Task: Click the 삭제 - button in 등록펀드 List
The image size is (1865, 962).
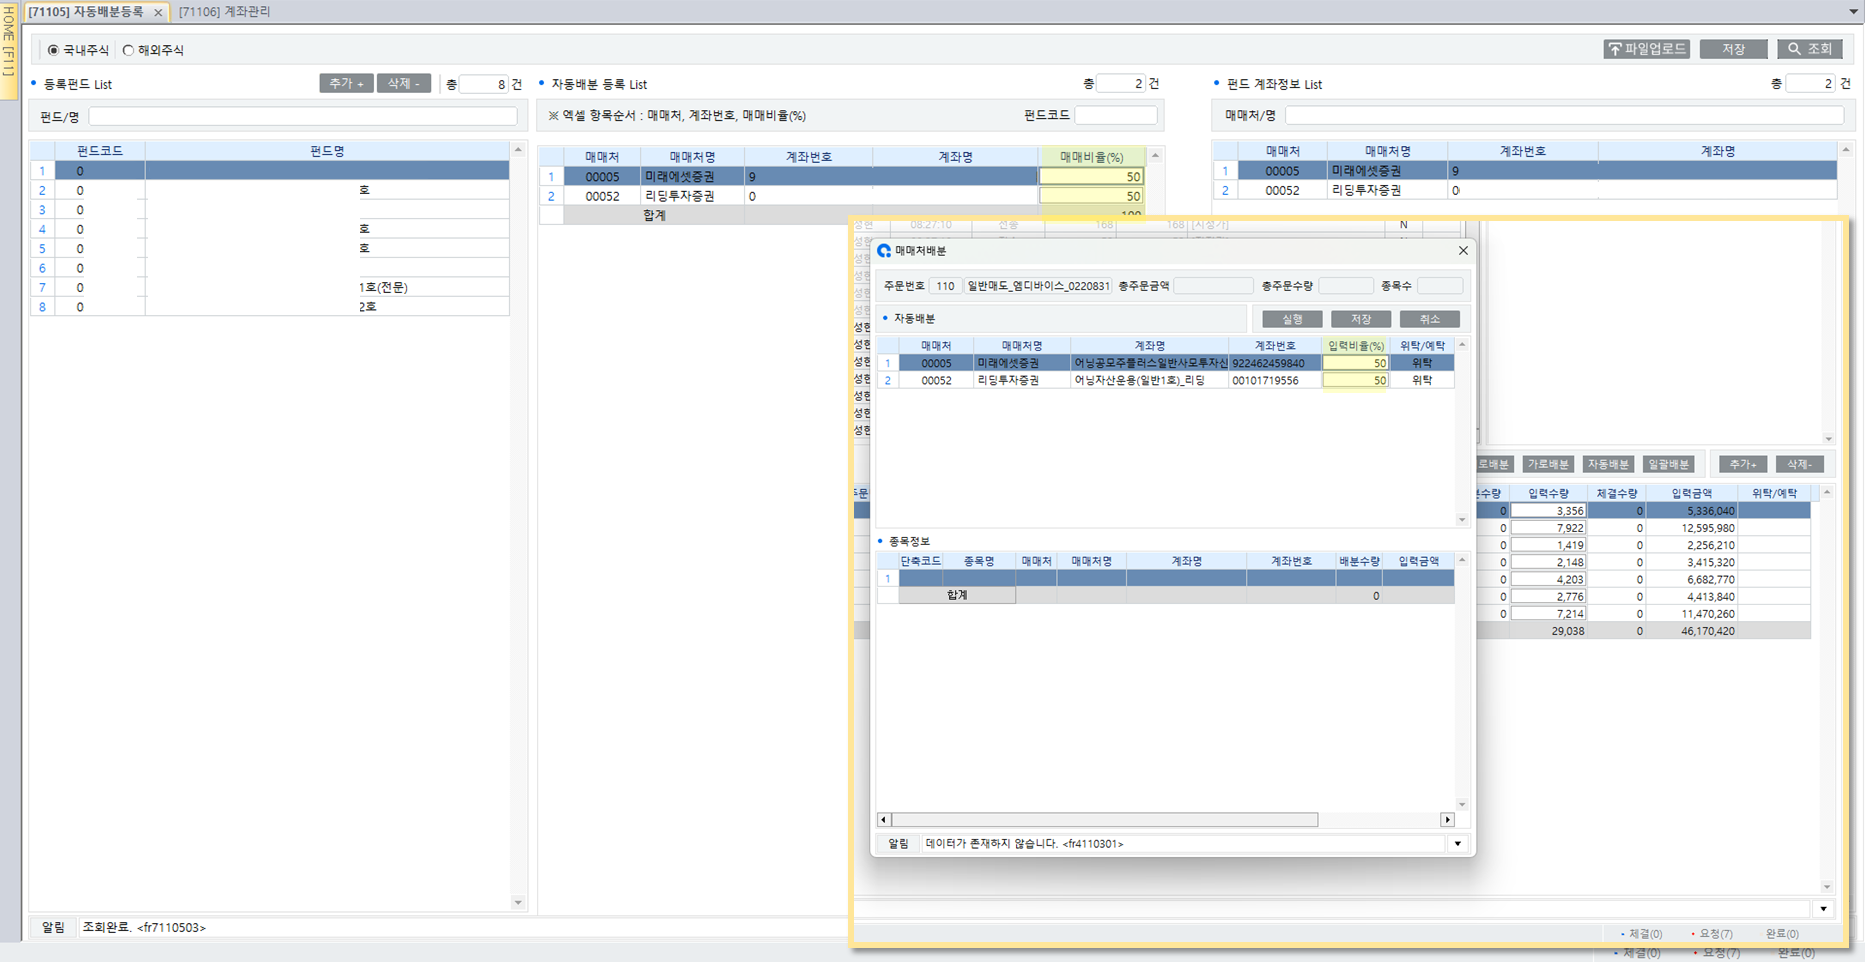Action: 404,84
